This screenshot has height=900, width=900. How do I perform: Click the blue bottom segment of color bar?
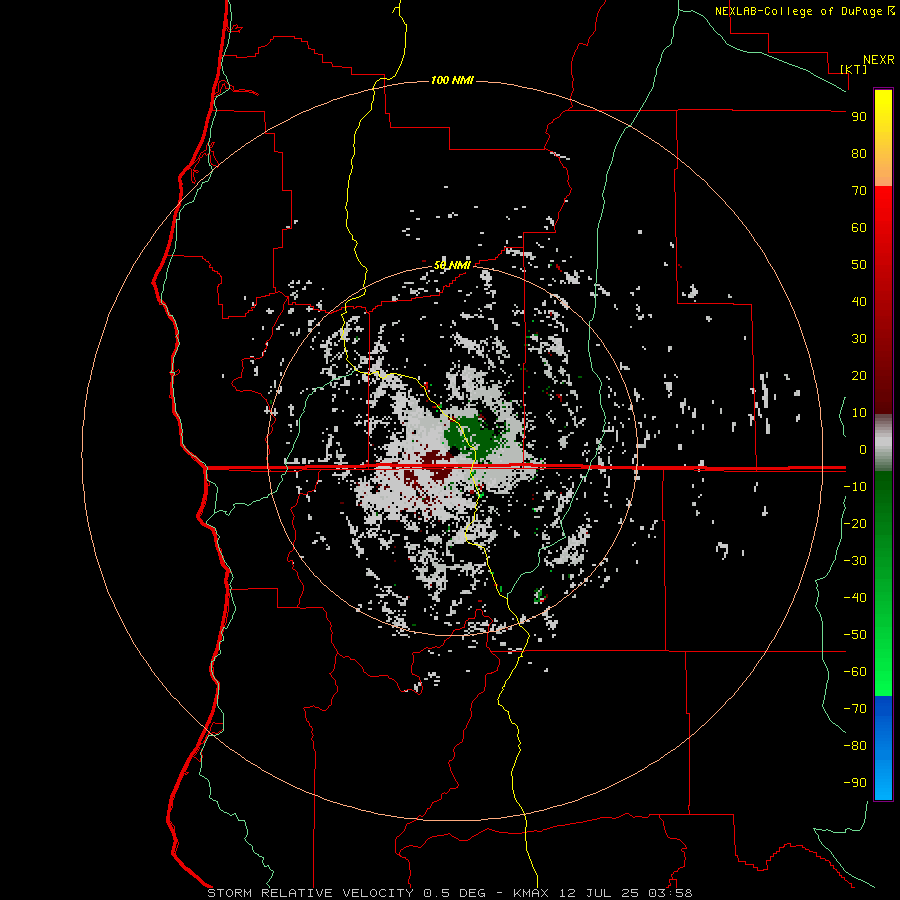[x=883, y=748]
